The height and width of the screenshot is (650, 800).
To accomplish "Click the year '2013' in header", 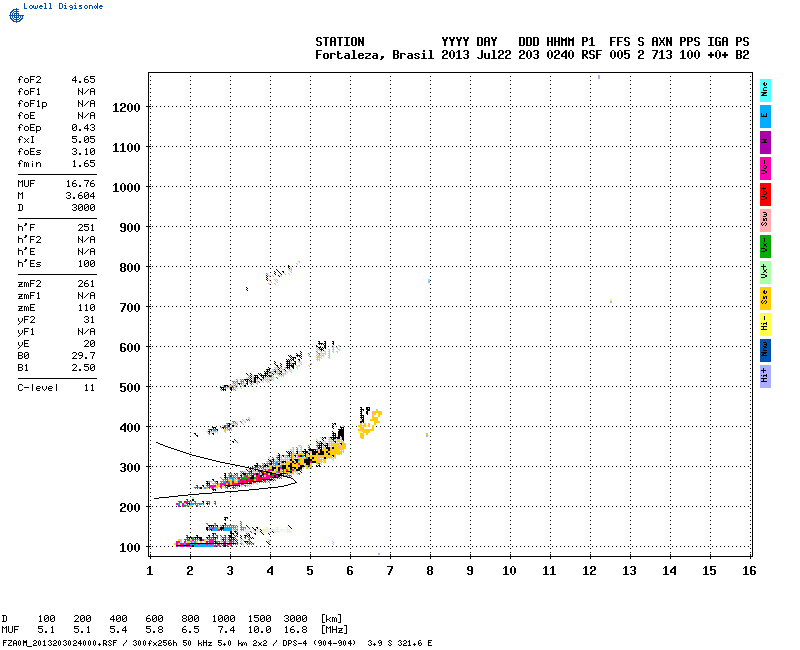I will click(x=455, y=55).
